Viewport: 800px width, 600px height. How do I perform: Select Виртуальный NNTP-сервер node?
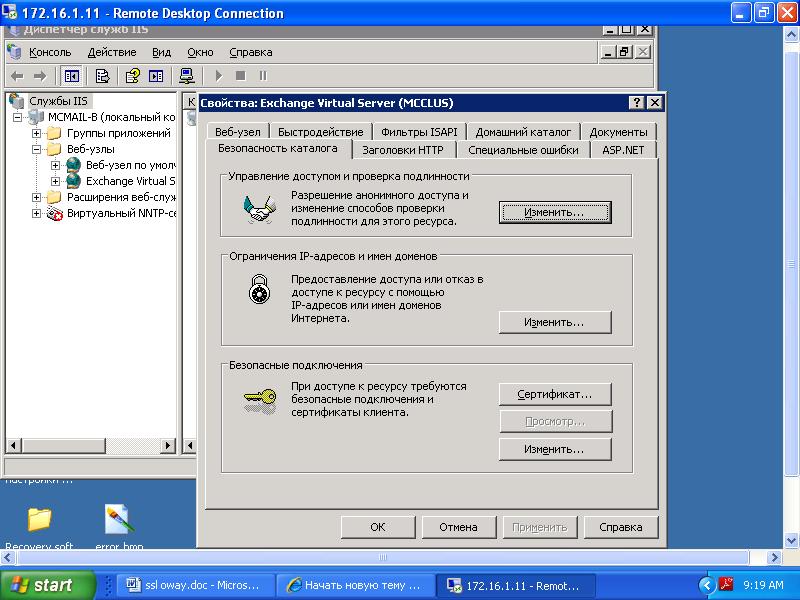[x=121, y=213]
